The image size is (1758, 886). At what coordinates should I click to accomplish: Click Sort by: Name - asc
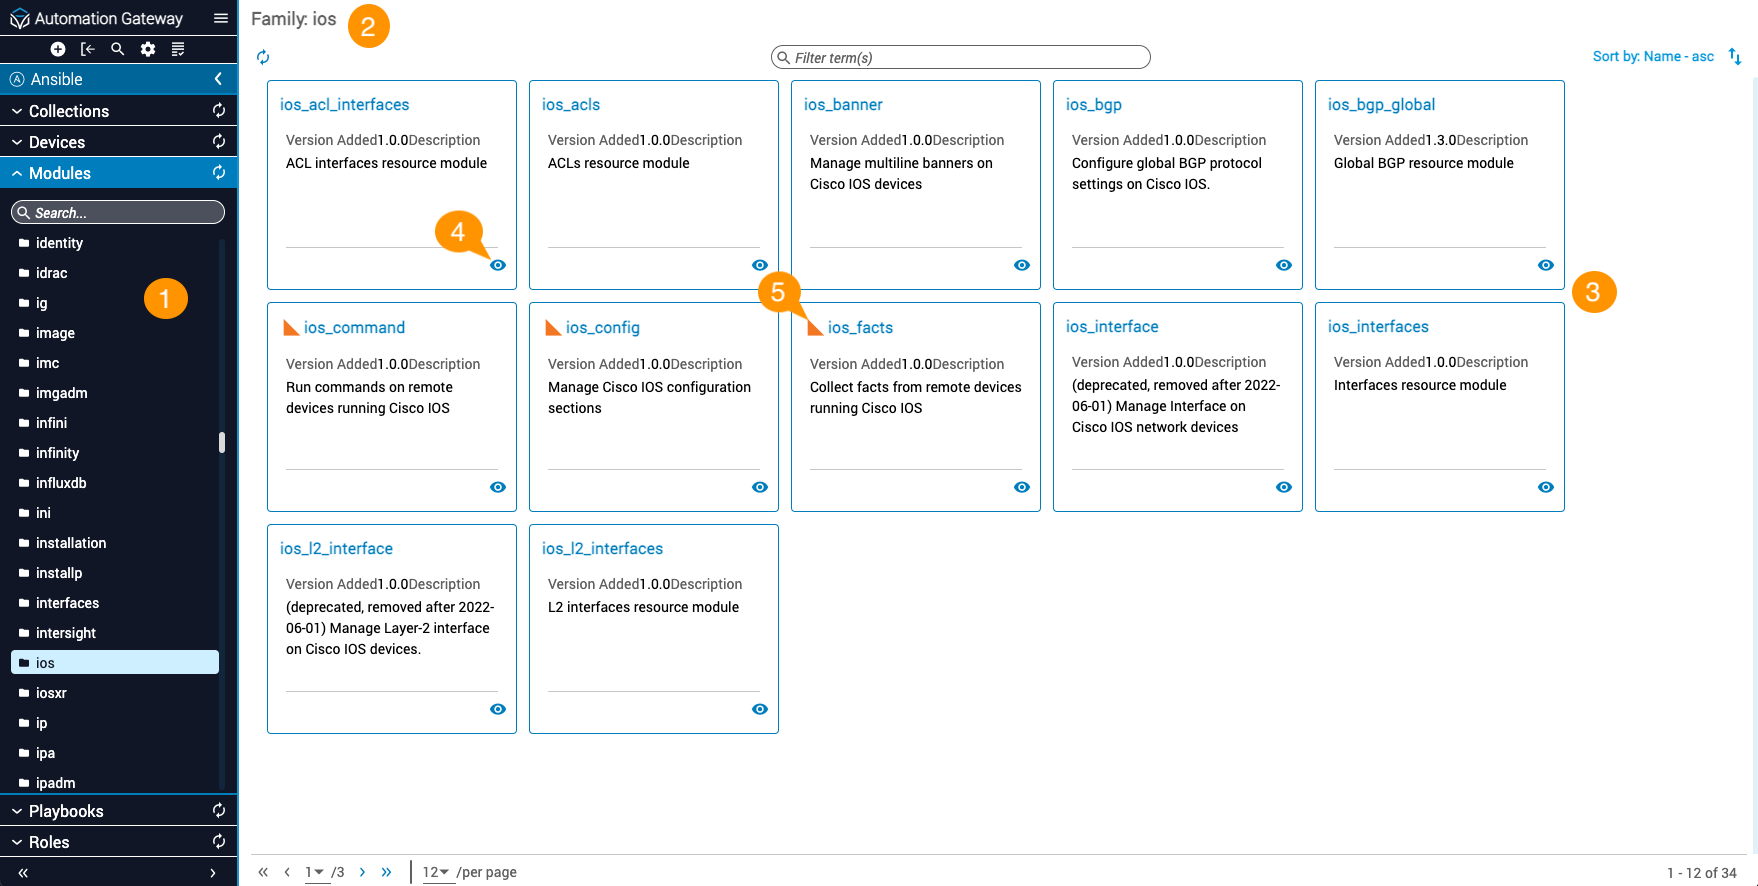pyautogui.click(x=1653, y=56)
